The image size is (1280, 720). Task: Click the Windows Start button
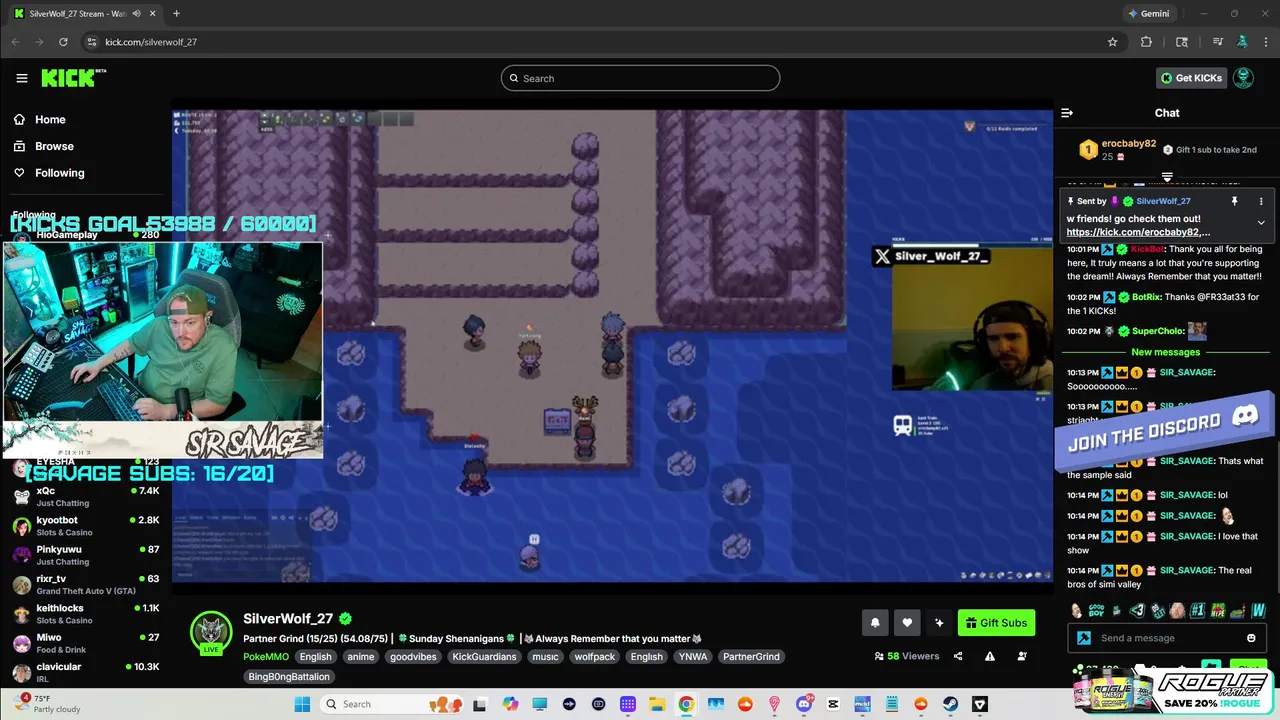302,704
